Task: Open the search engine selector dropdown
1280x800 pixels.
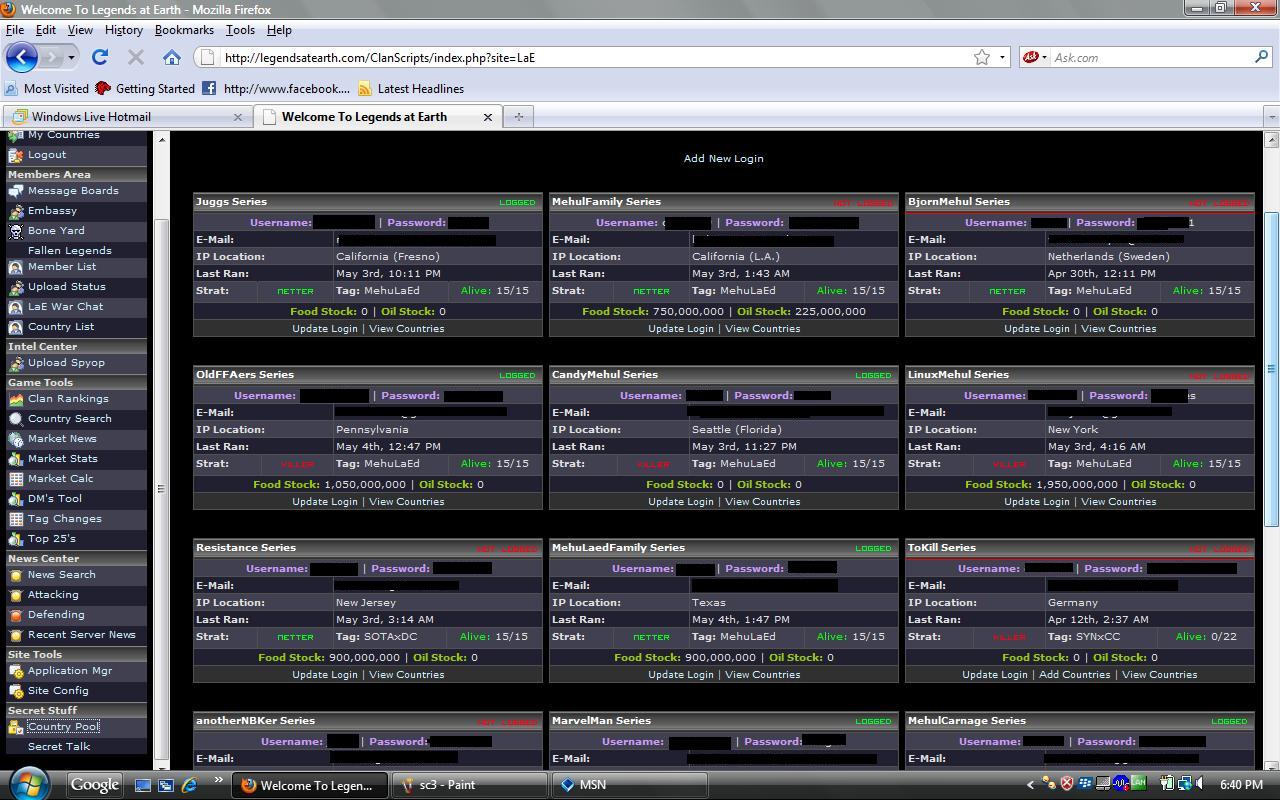Action: tap(1035, 57)
